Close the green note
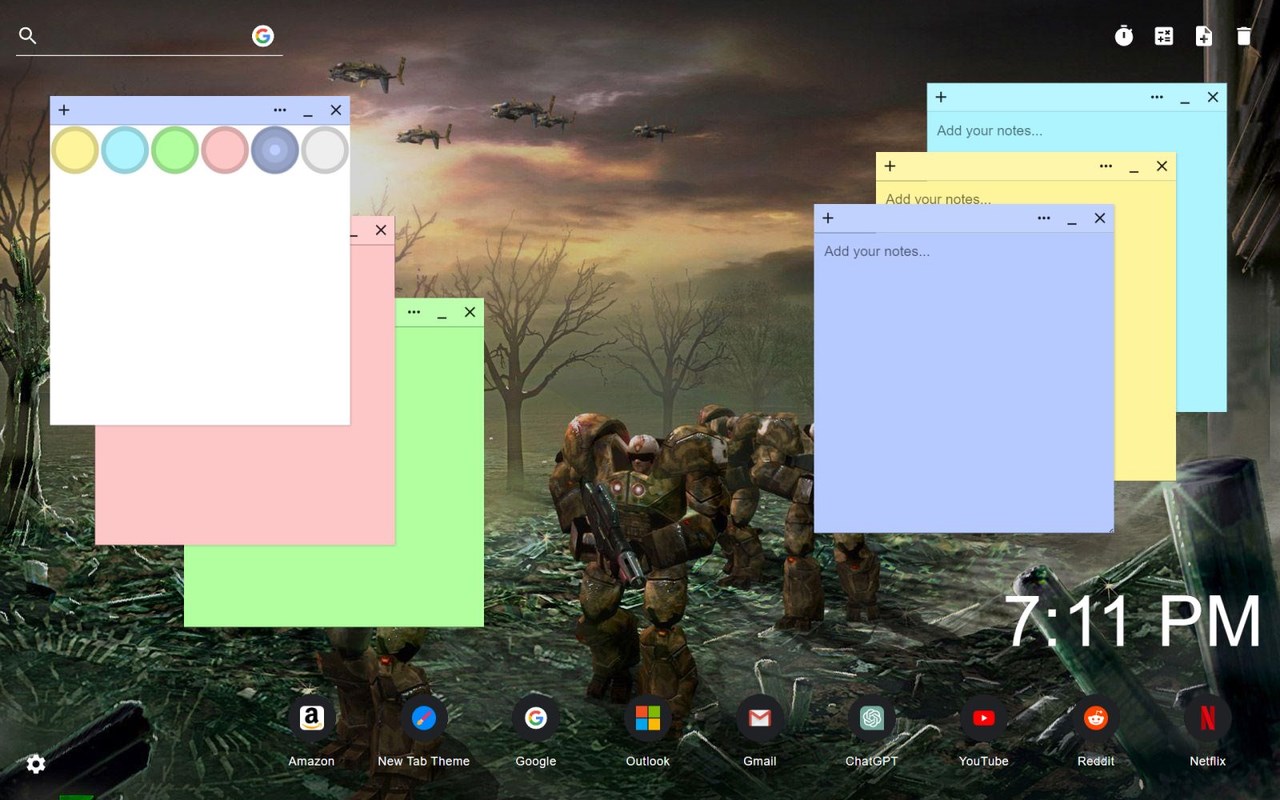 pyautogui.click(x=470, y=312)
